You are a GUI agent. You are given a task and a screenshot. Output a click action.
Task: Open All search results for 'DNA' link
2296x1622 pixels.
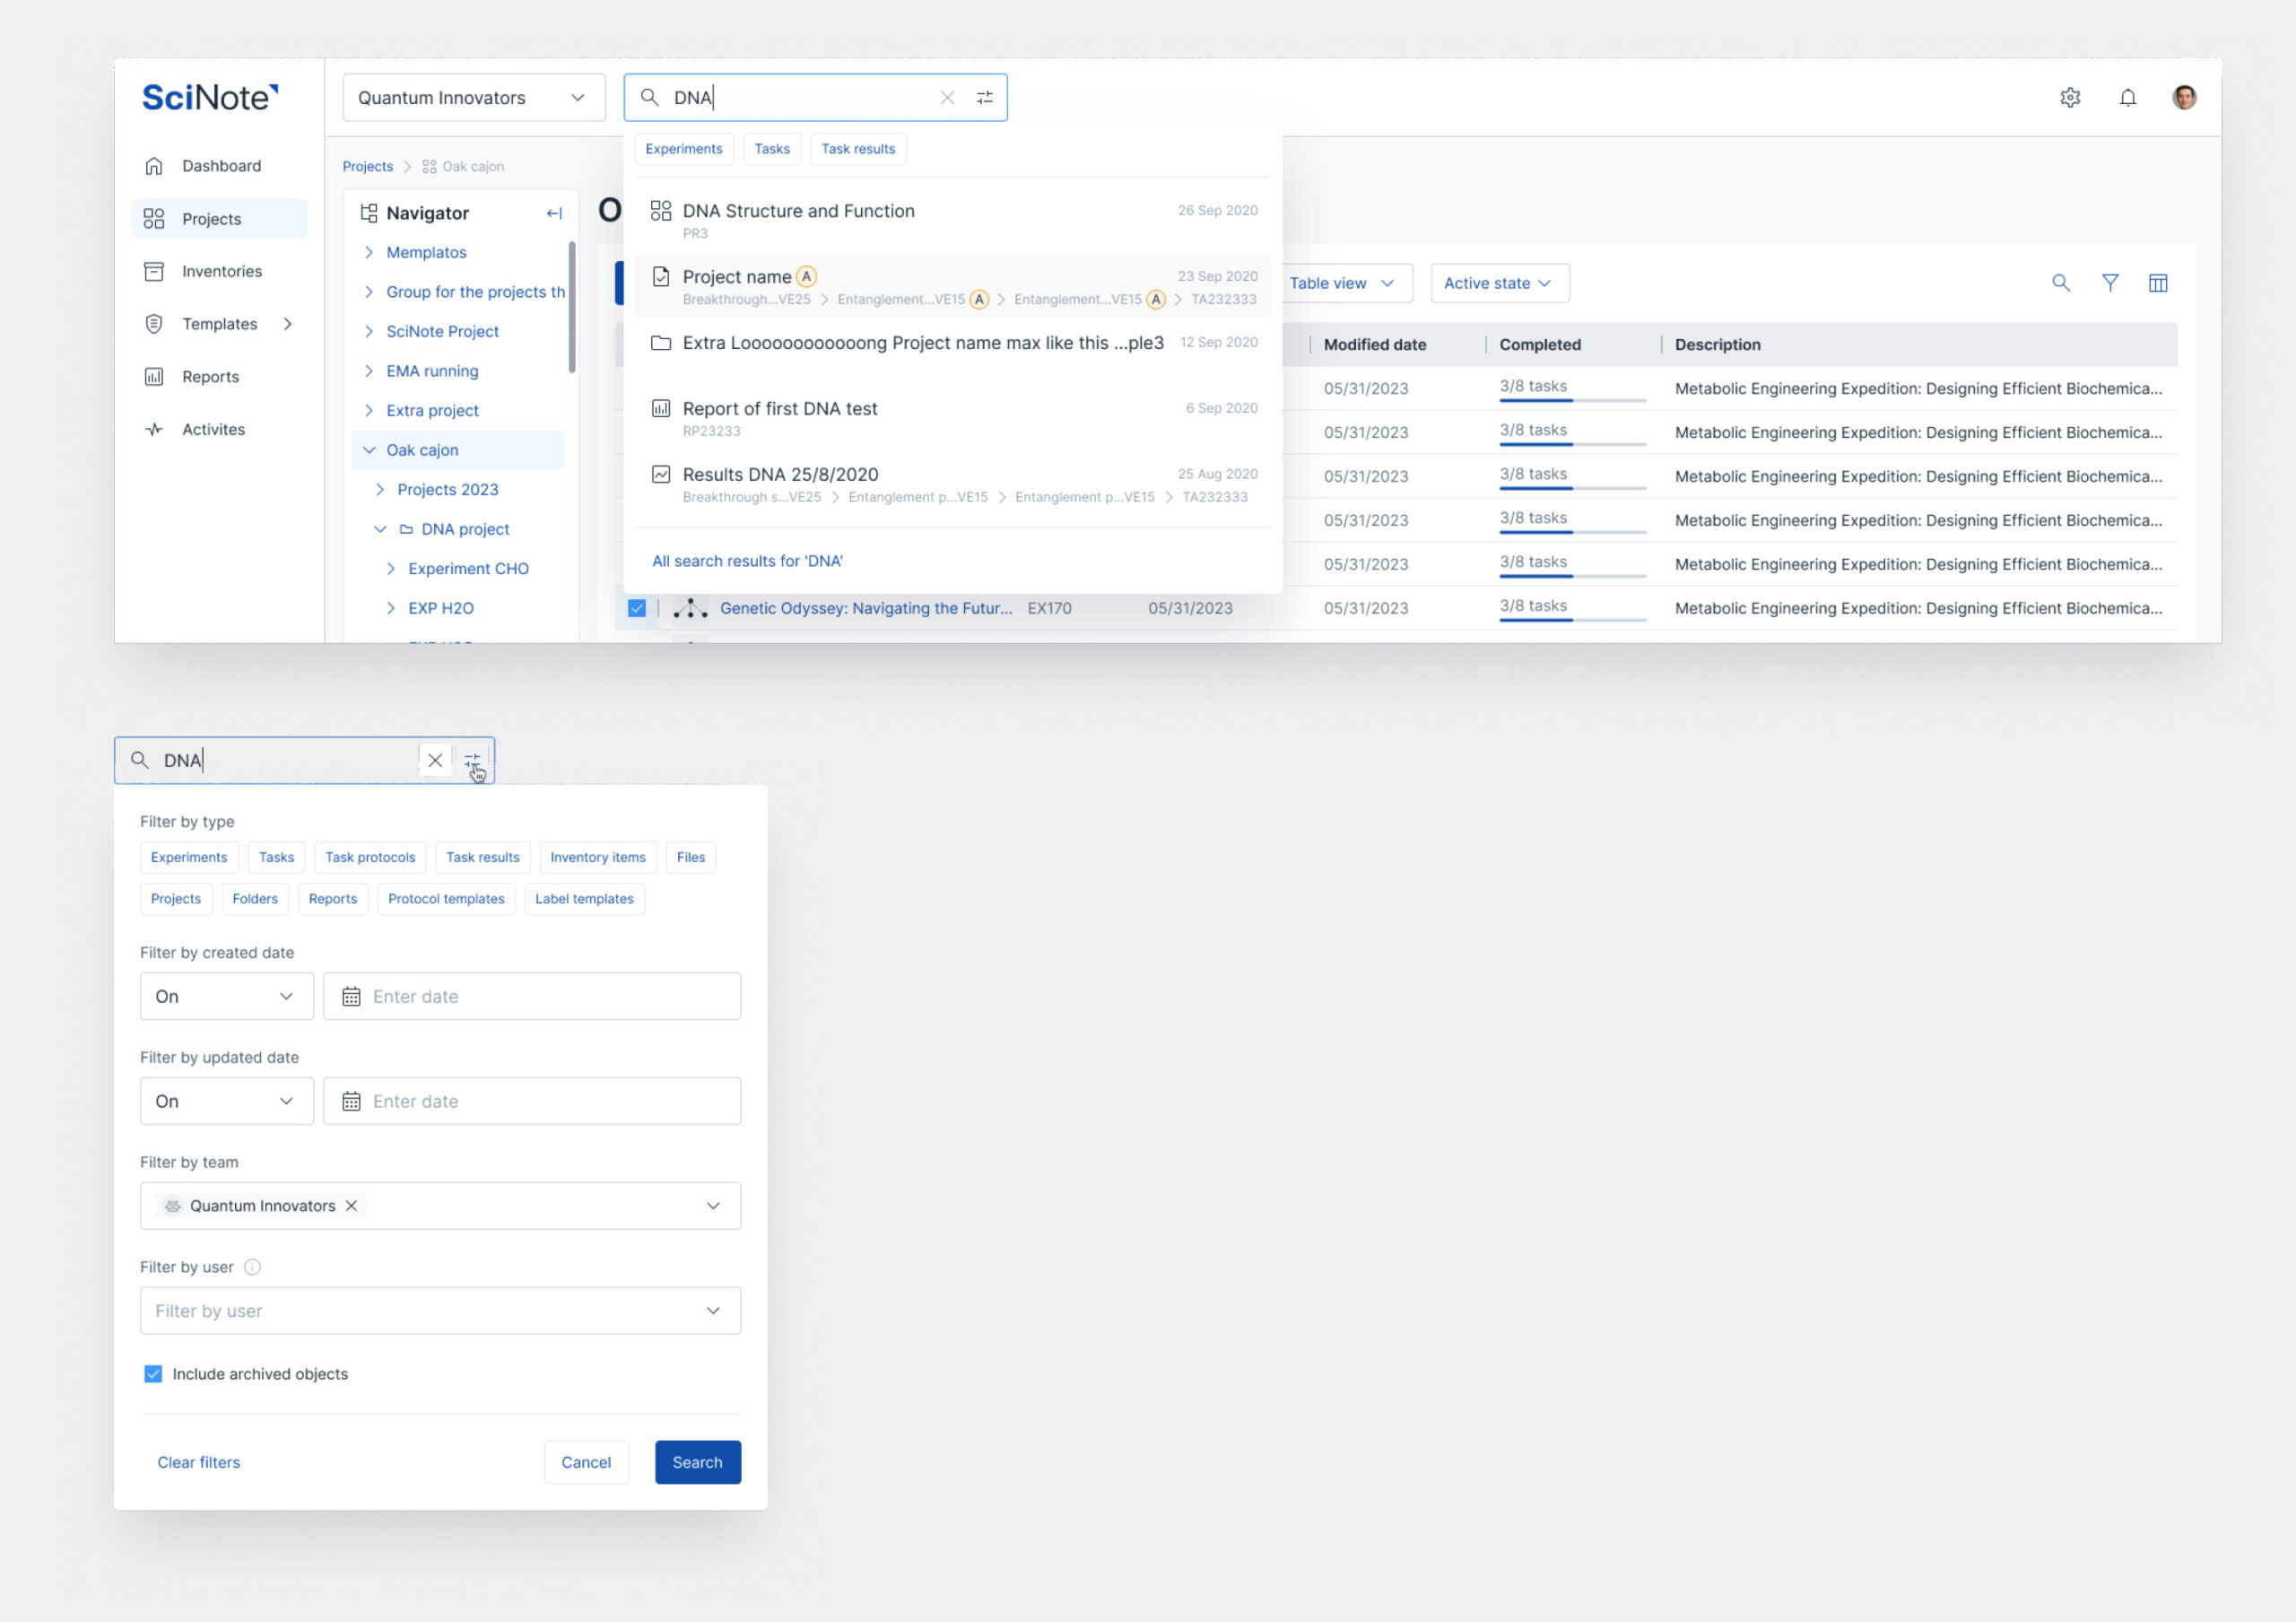coord(747,561)
